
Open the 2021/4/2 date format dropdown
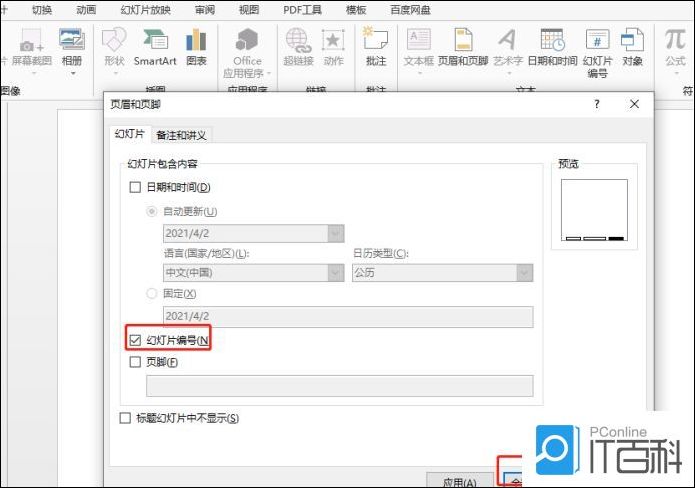(336, 233)
